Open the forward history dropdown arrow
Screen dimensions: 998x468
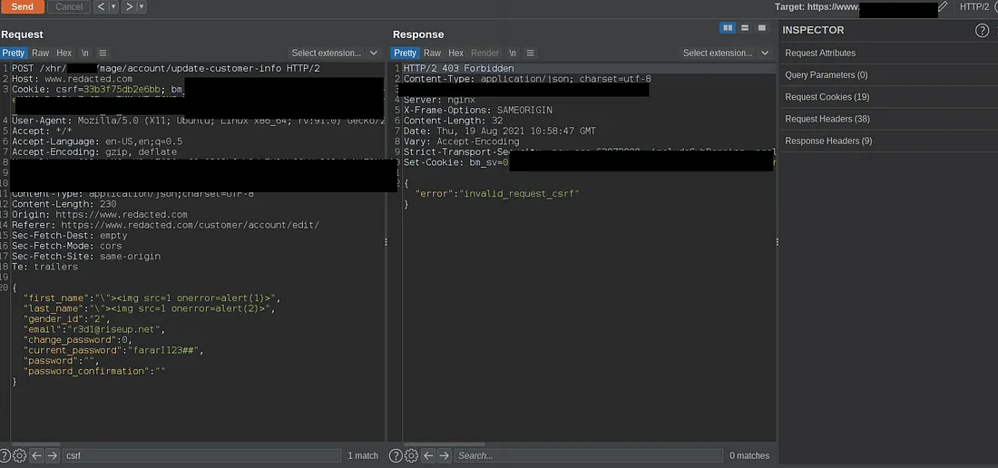(x=141, y=7)
